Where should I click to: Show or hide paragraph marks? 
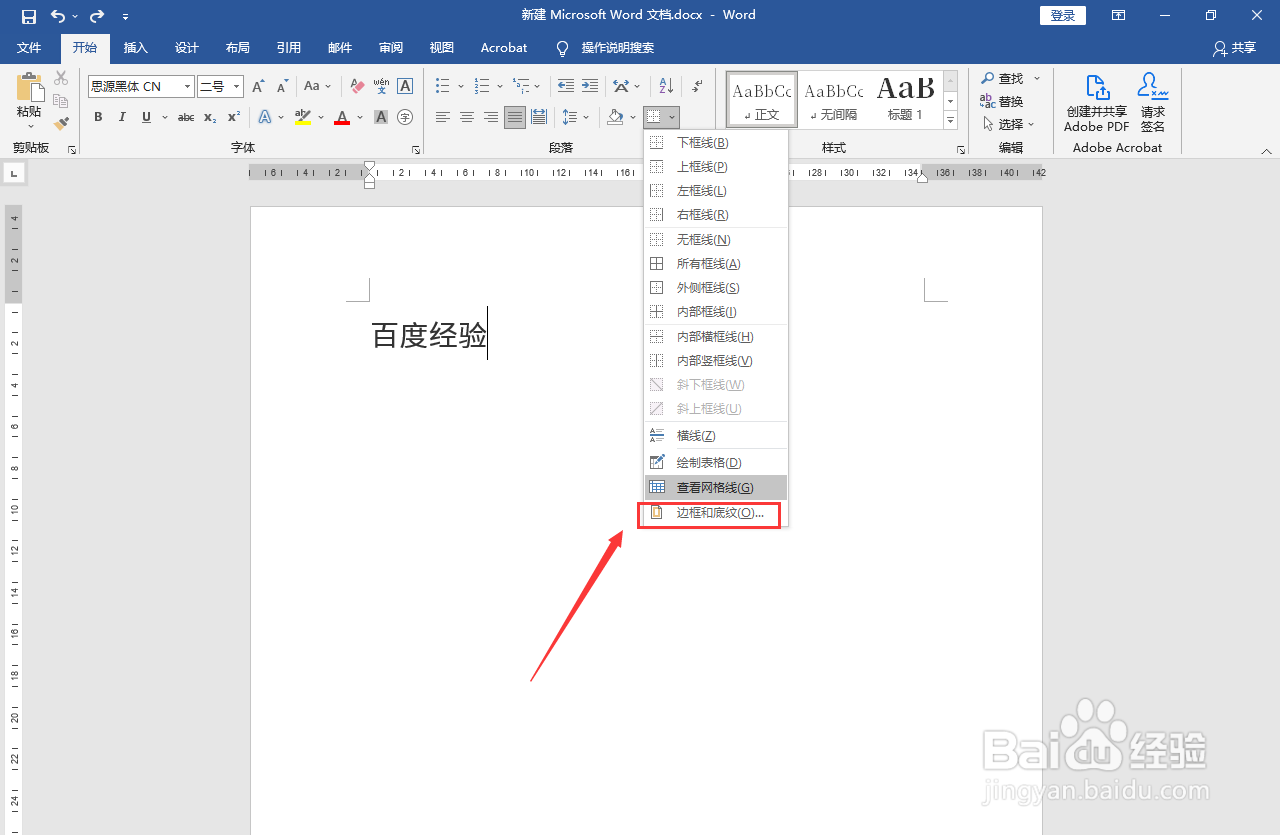point(697,87)
